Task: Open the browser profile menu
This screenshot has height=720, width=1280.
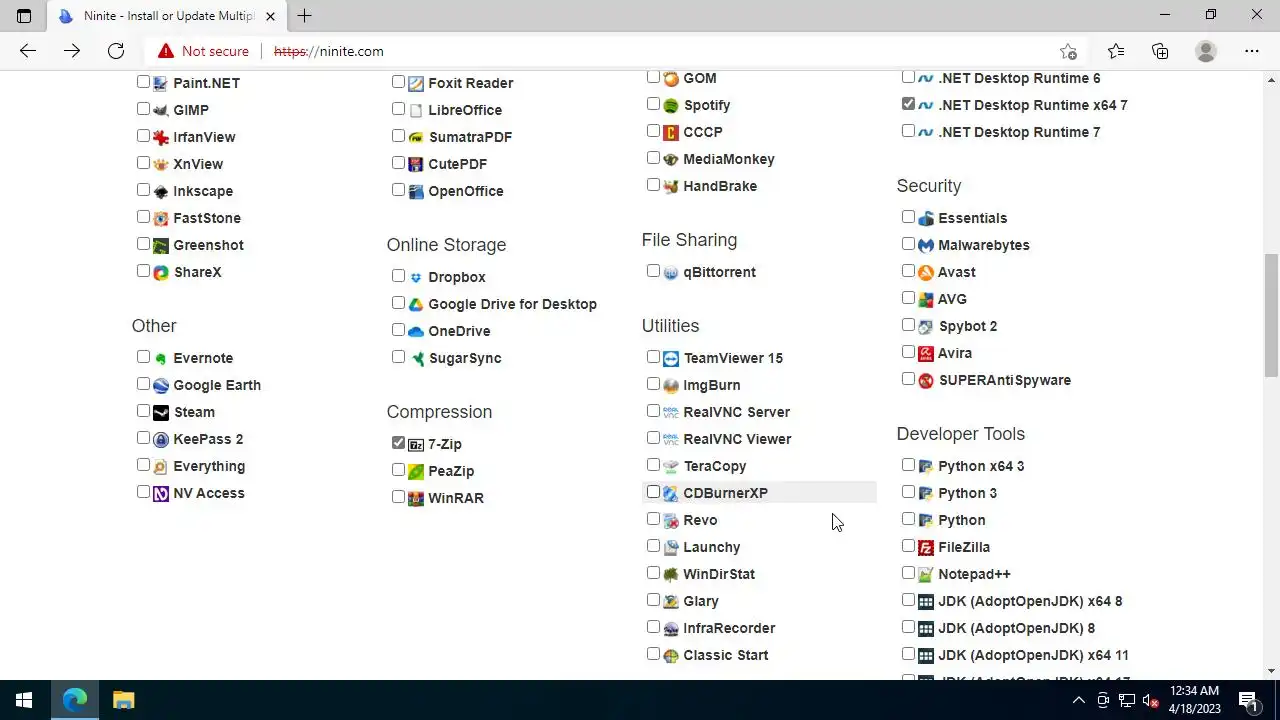Action: point(1206,51)
